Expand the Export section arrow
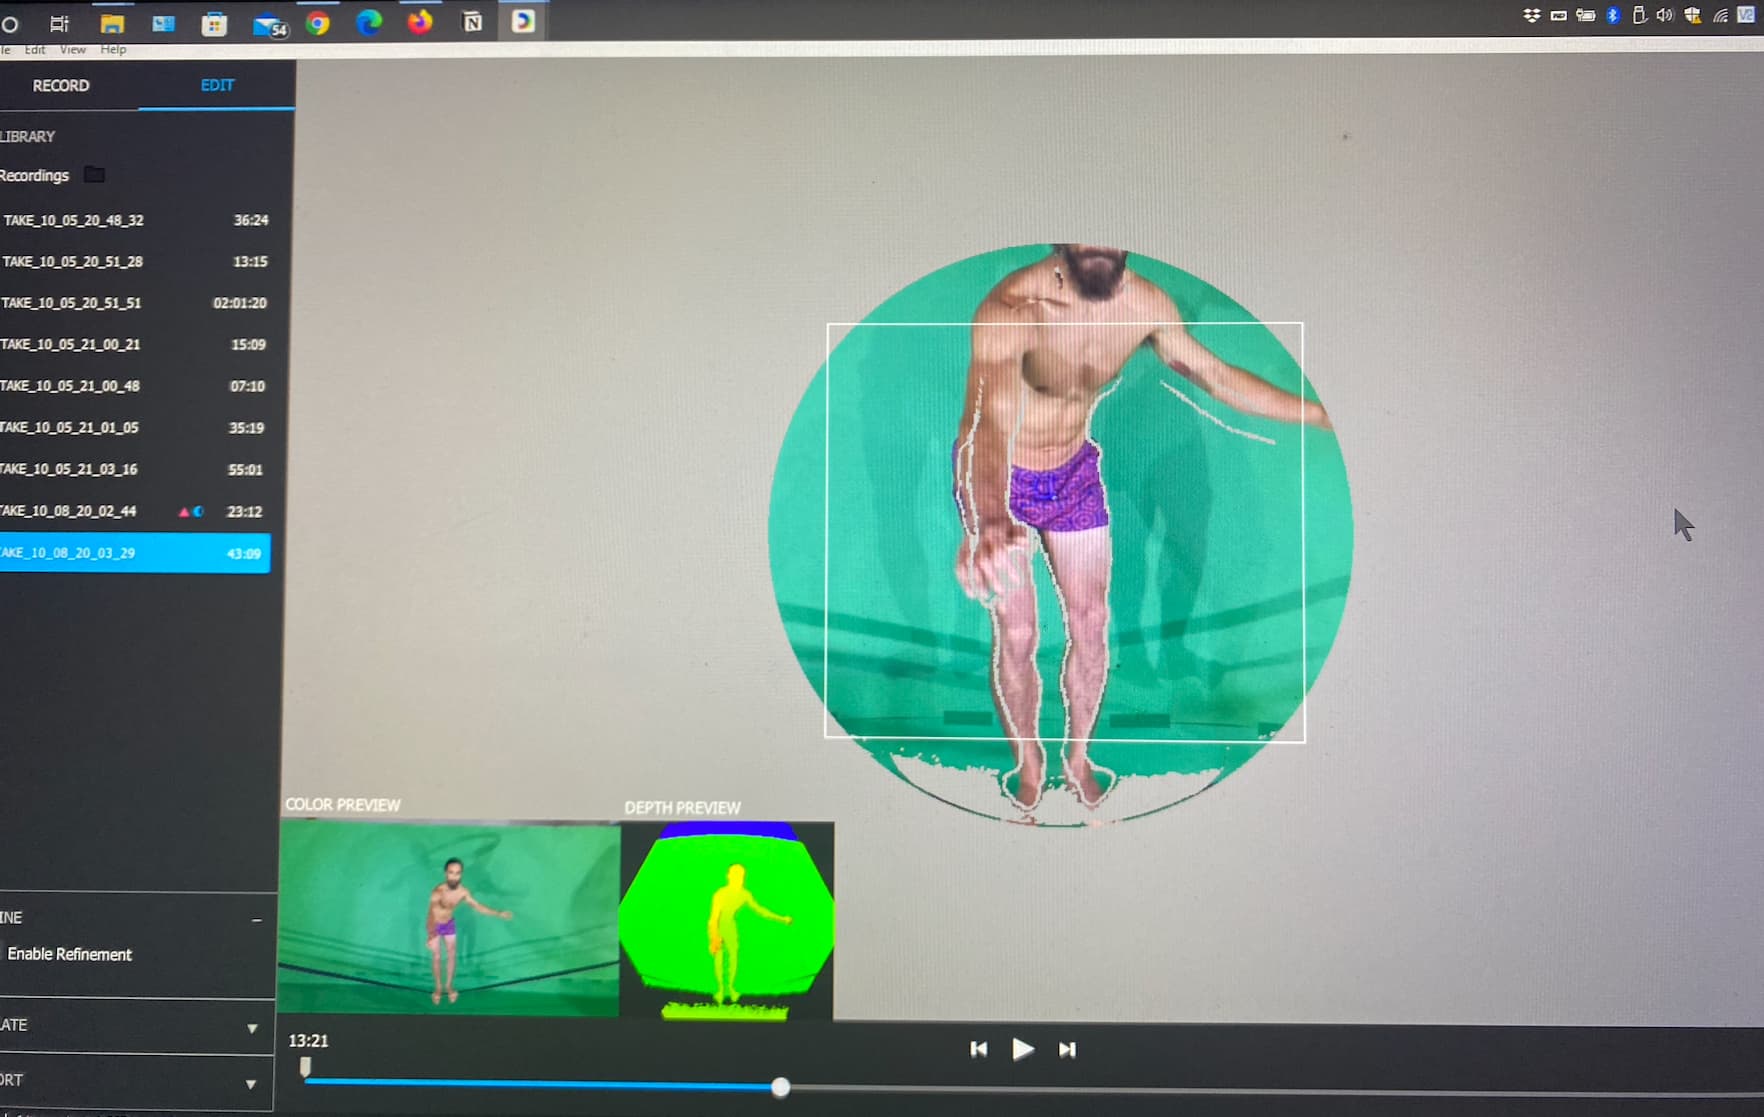1764x1117 pixels. tap(251, 1083)
